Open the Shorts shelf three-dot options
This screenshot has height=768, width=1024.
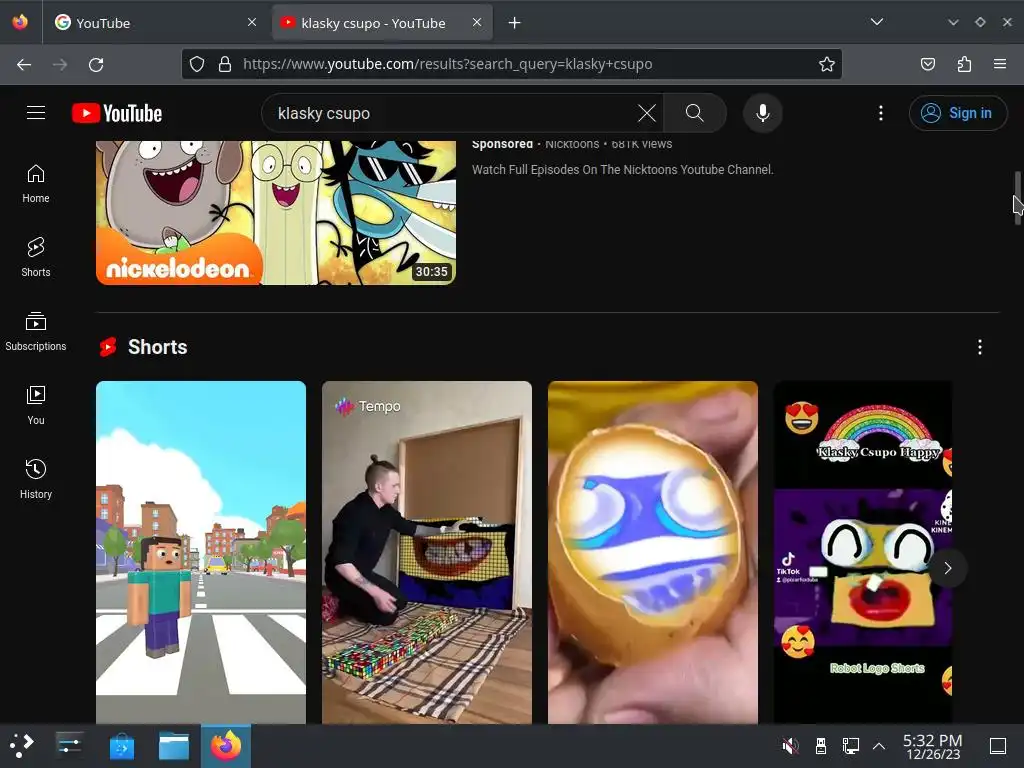980,347
